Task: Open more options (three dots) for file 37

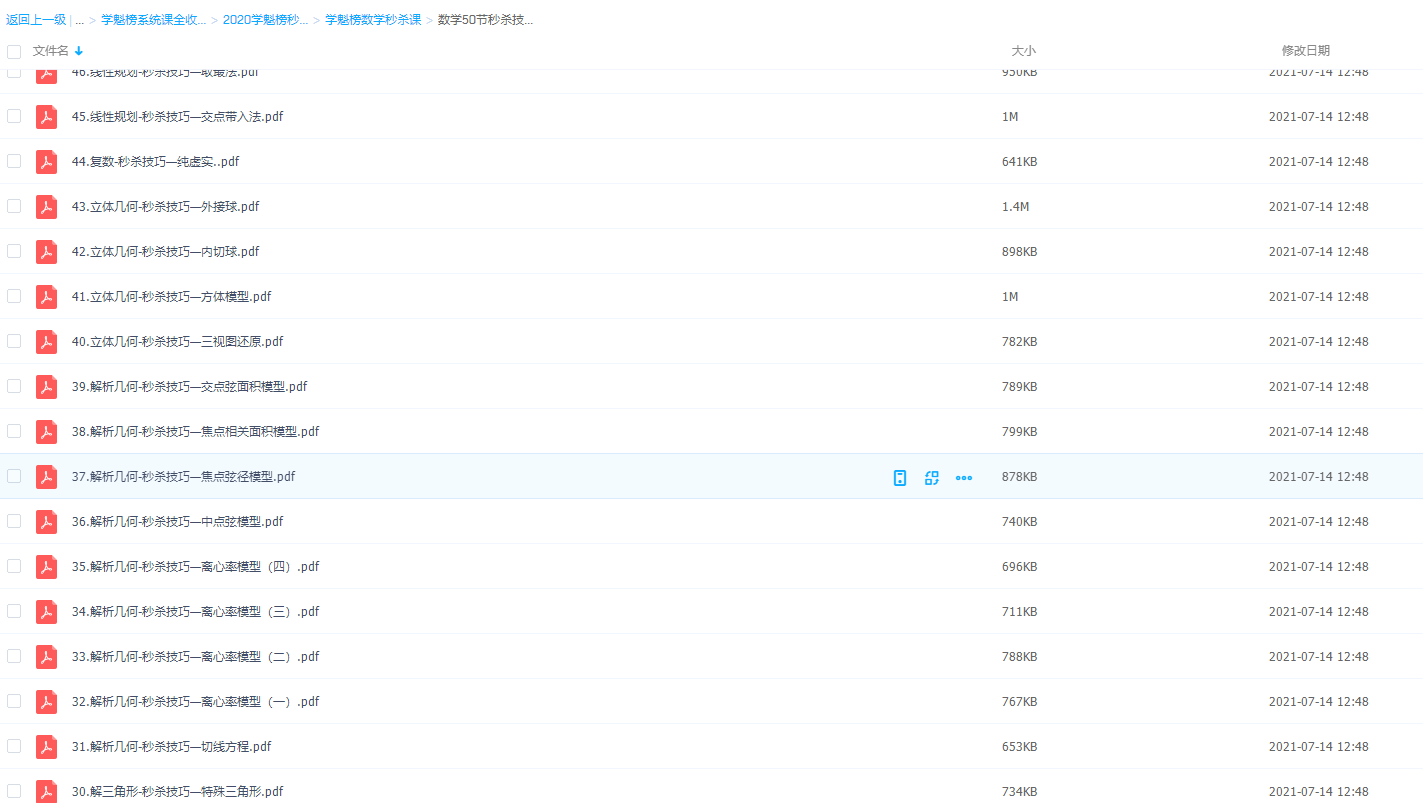Action: (964, 478)
